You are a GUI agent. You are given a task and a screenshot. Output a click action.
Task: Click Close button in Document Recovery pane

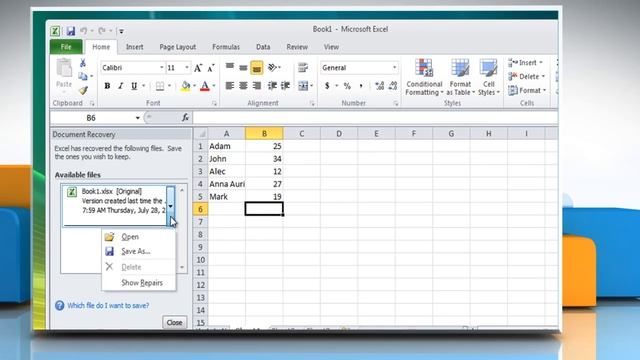[174, 322]
